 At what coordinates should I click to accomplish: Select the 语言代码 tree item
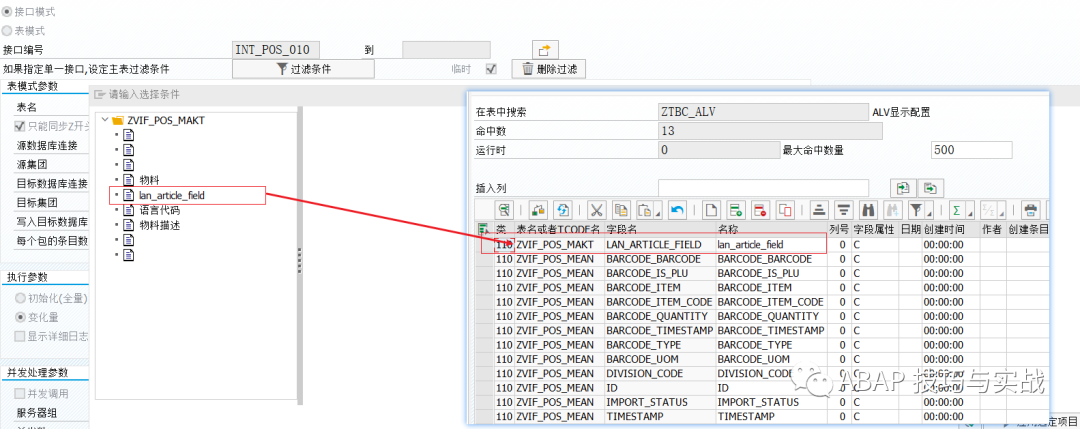pos(160,210)
